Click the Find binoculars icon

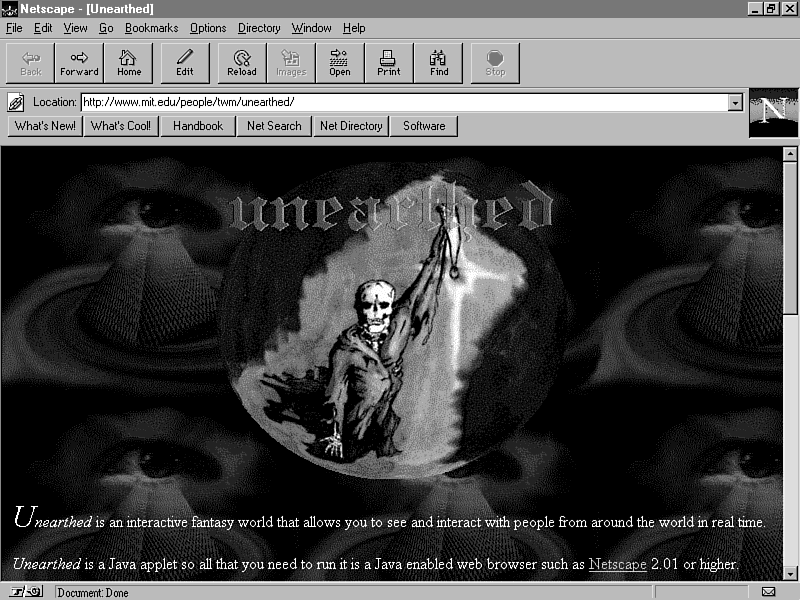(x=439, y=62)
